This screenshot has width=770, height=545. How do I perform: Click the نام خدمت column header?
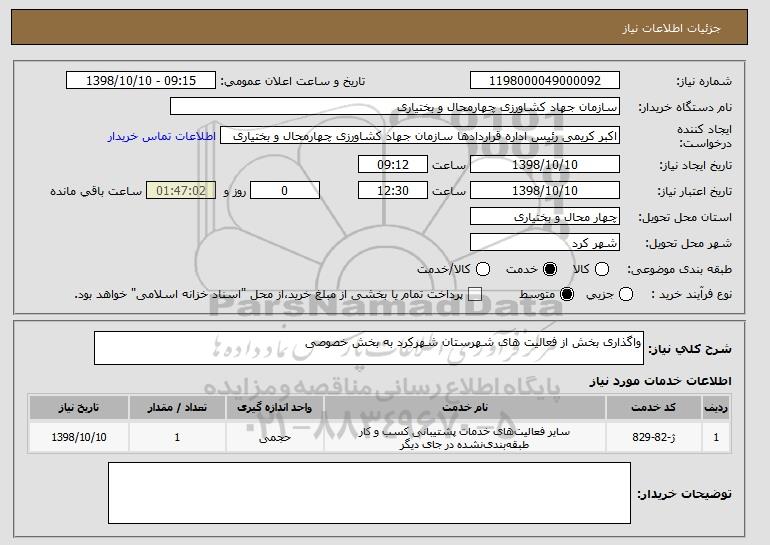pyautogui.click(x=465, y=408)
